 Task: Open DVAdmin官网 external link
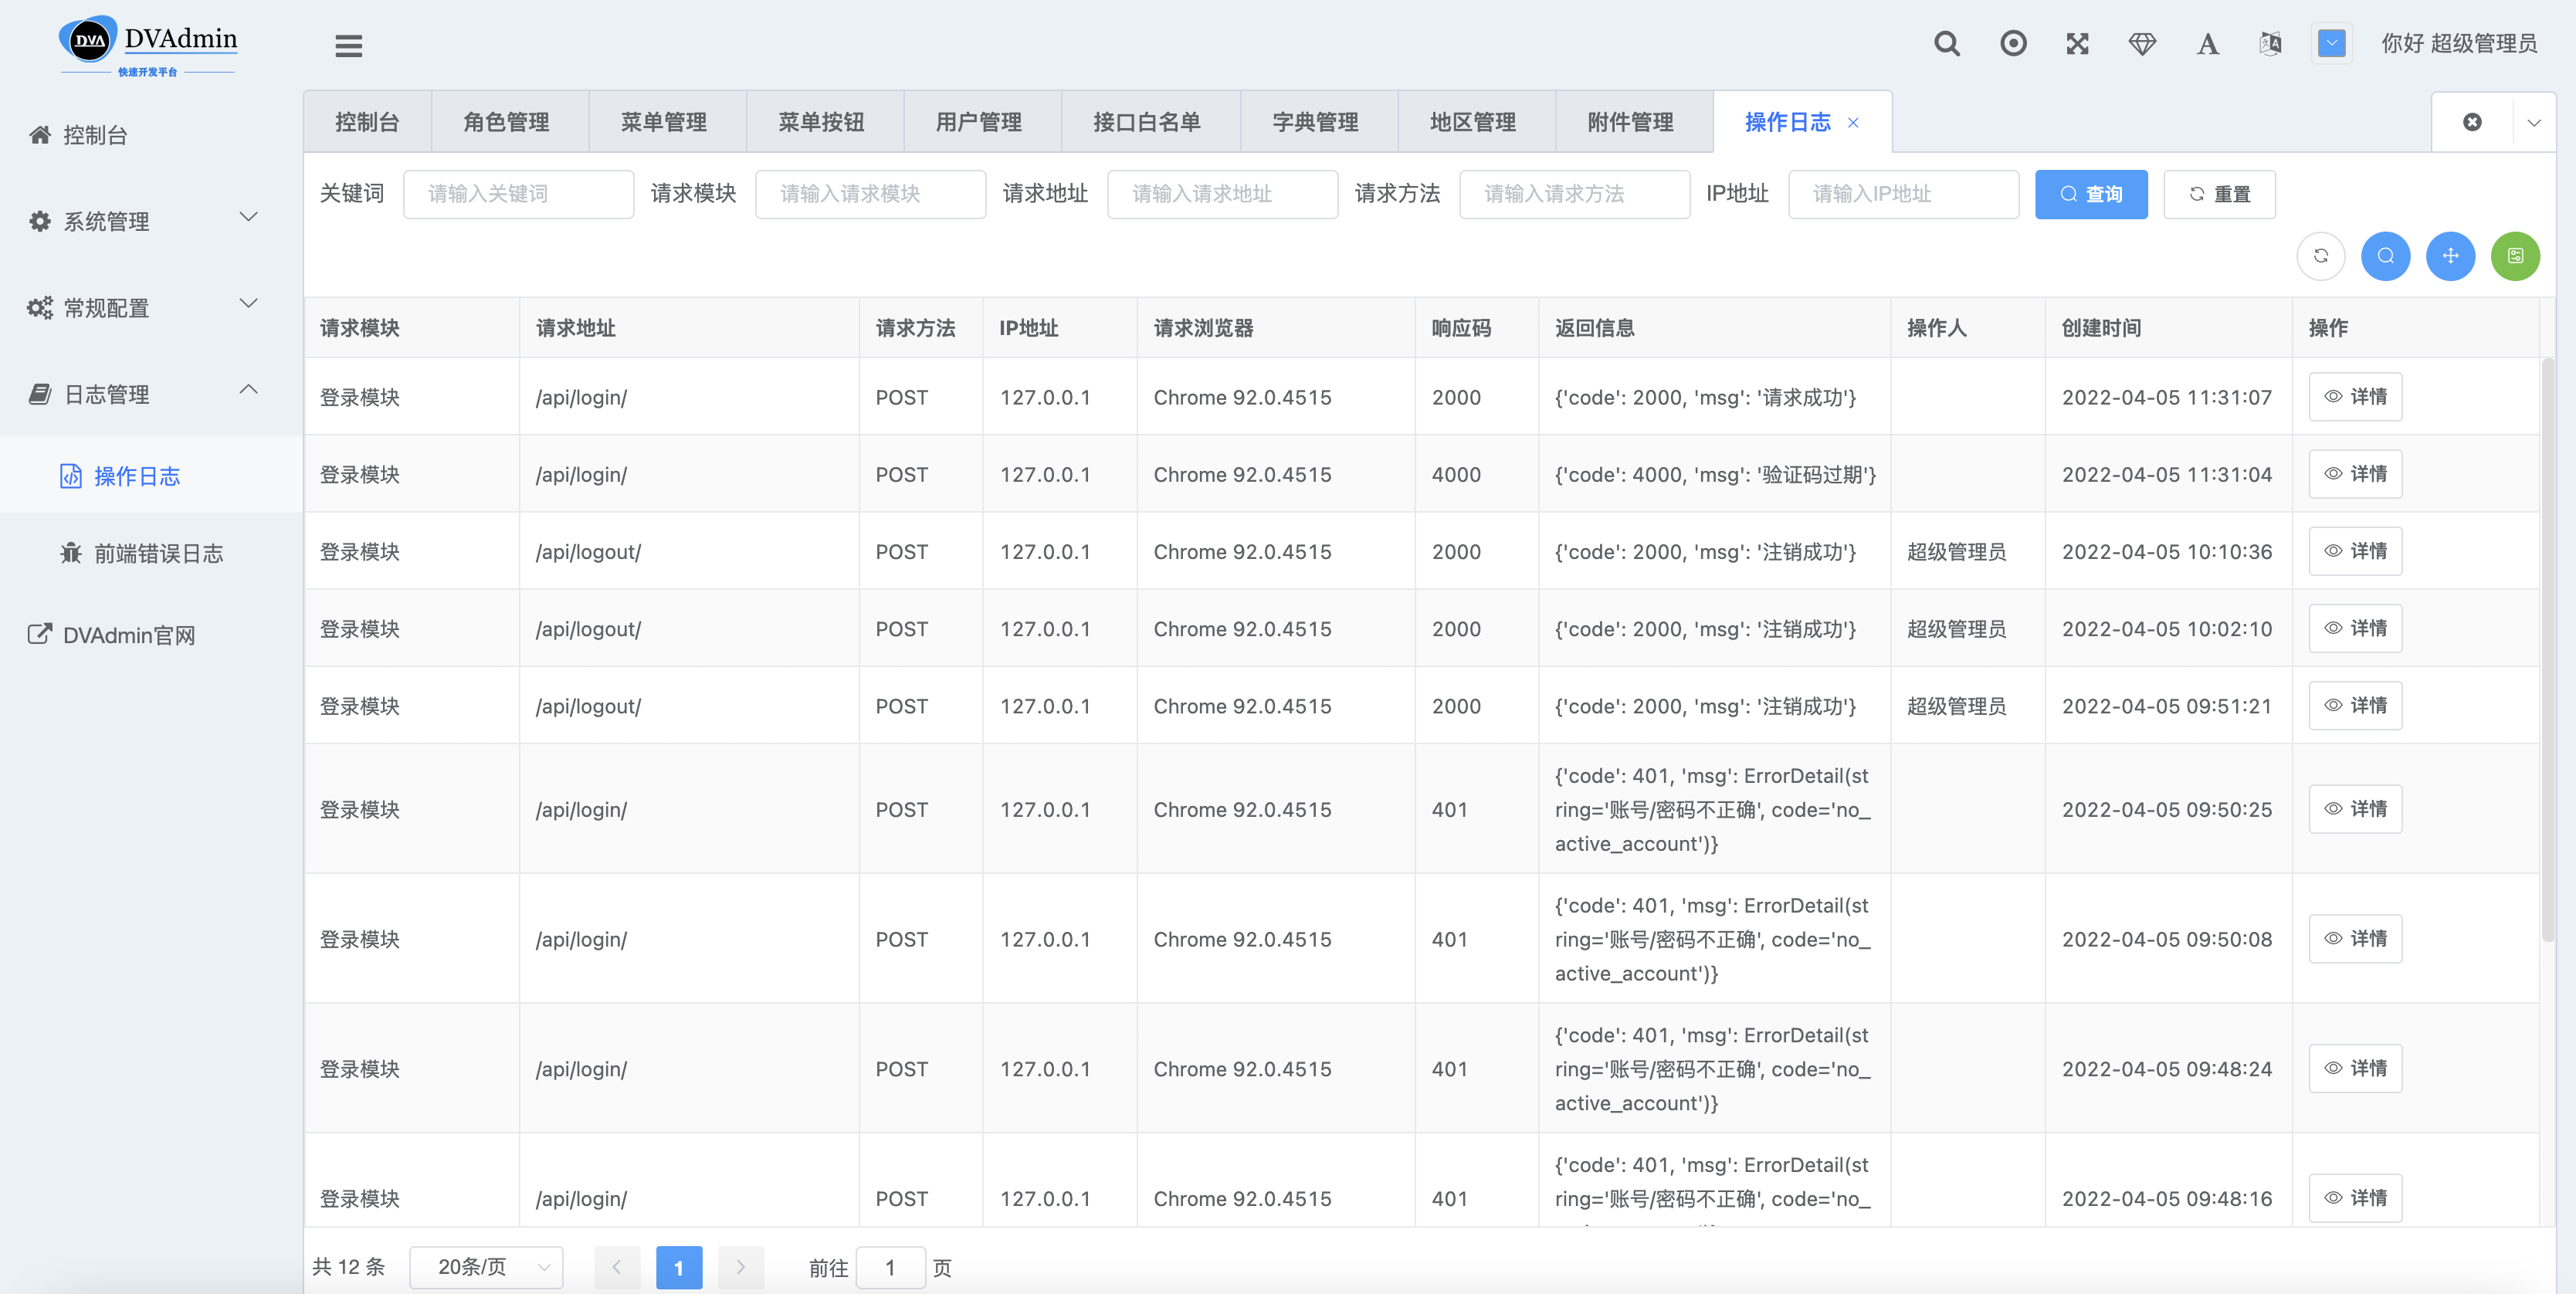(x=151, y=635)
